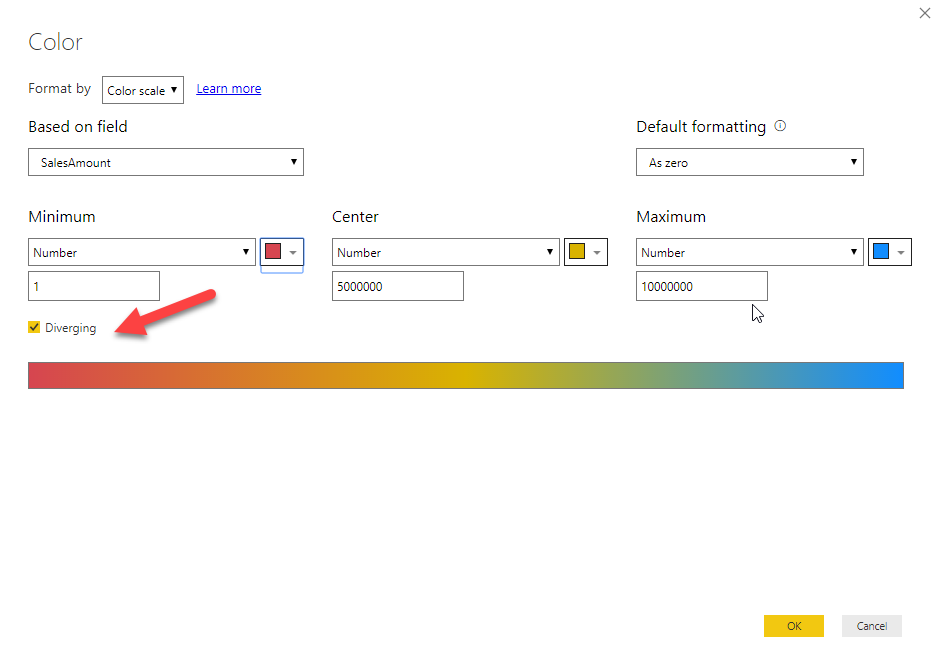The height and width of the screenshot is (665, 940).
Task: Click the gradient color preview bar
Action: 466,375
